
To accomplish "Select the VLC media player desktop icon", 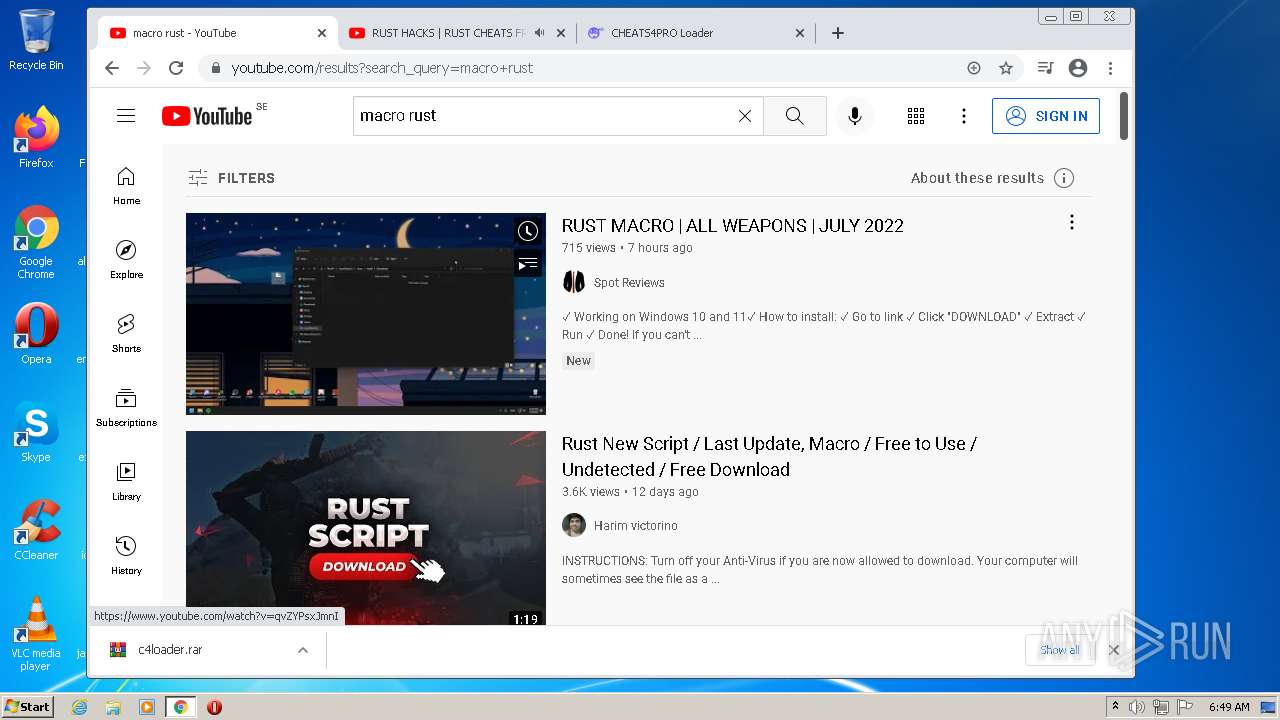I will (36, 633).
